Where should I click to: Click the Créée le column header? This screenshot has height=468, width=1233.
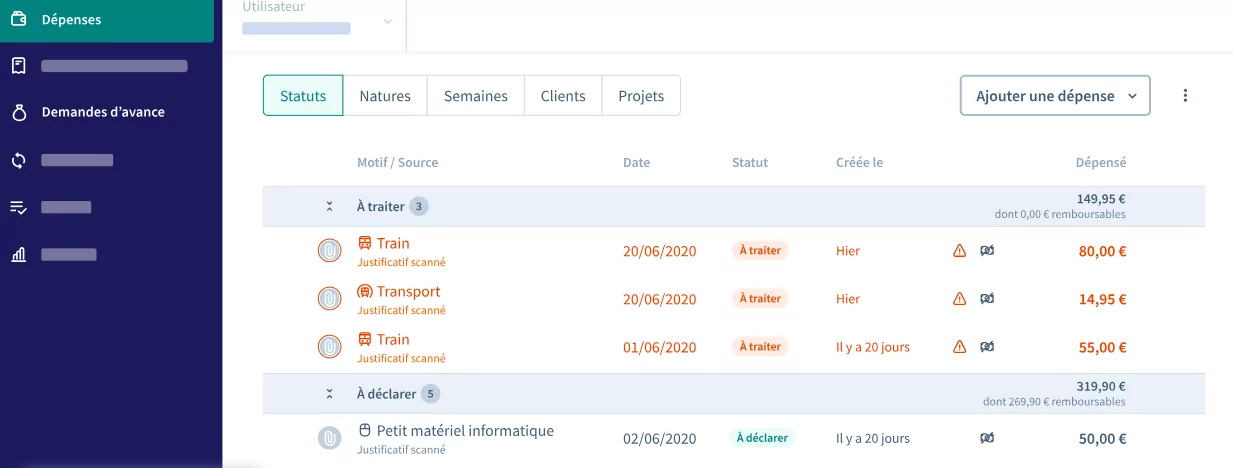point(859,162)
